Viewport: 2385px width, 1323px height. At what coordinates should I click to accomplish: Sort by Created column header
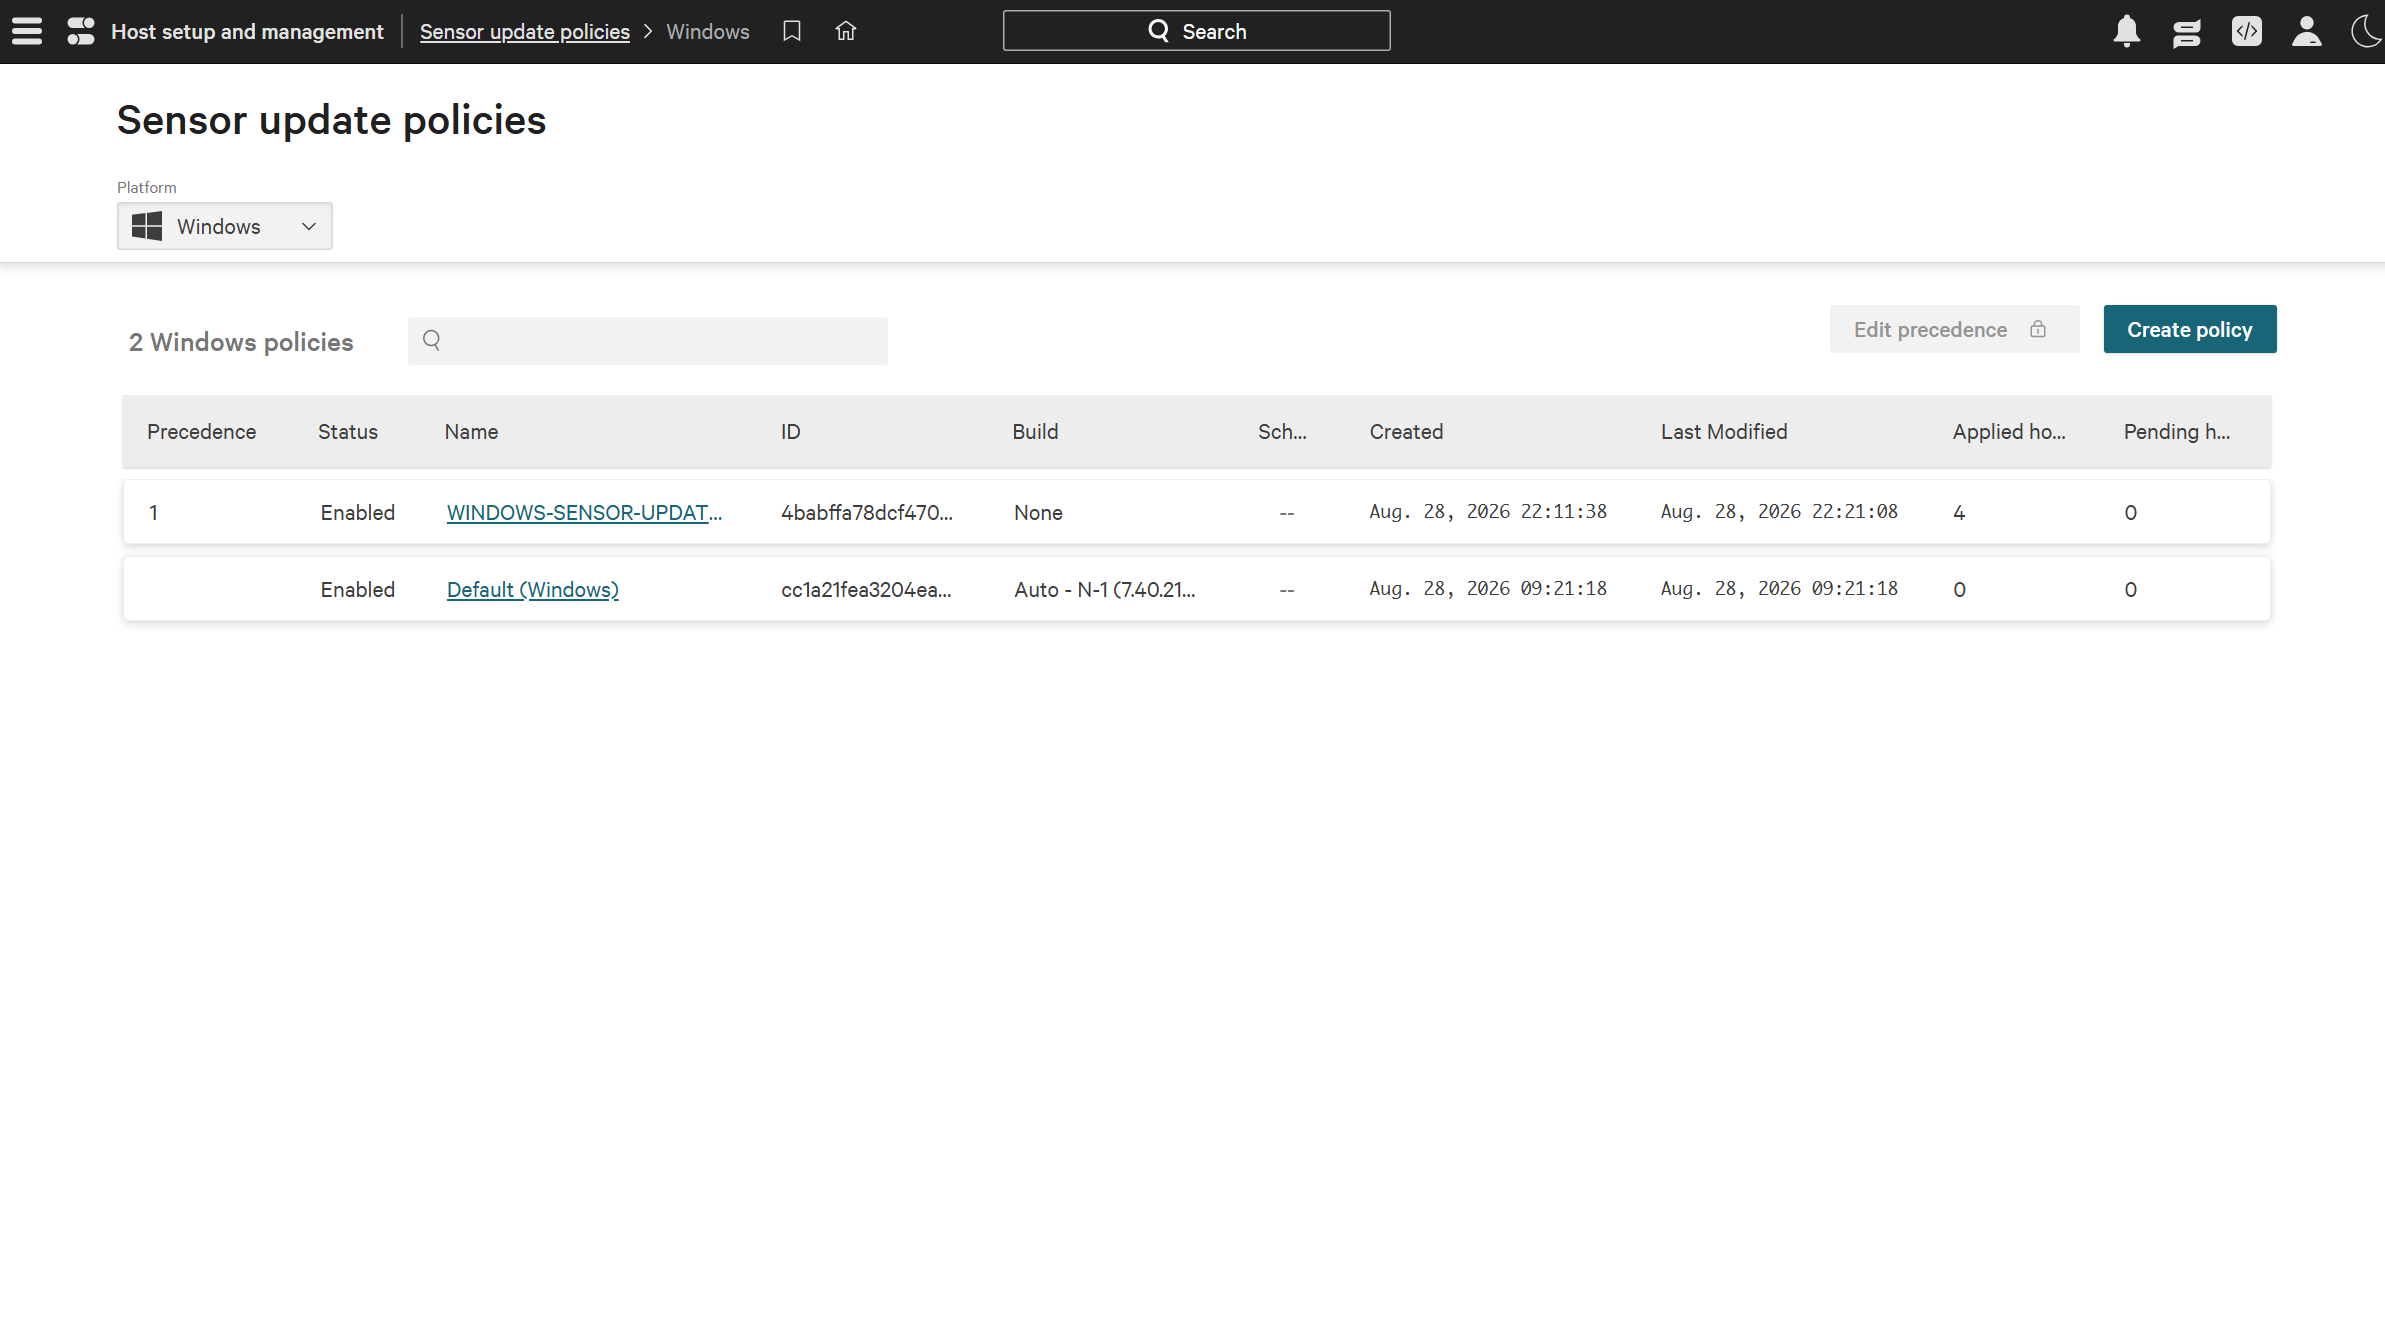click(1406, 431)
